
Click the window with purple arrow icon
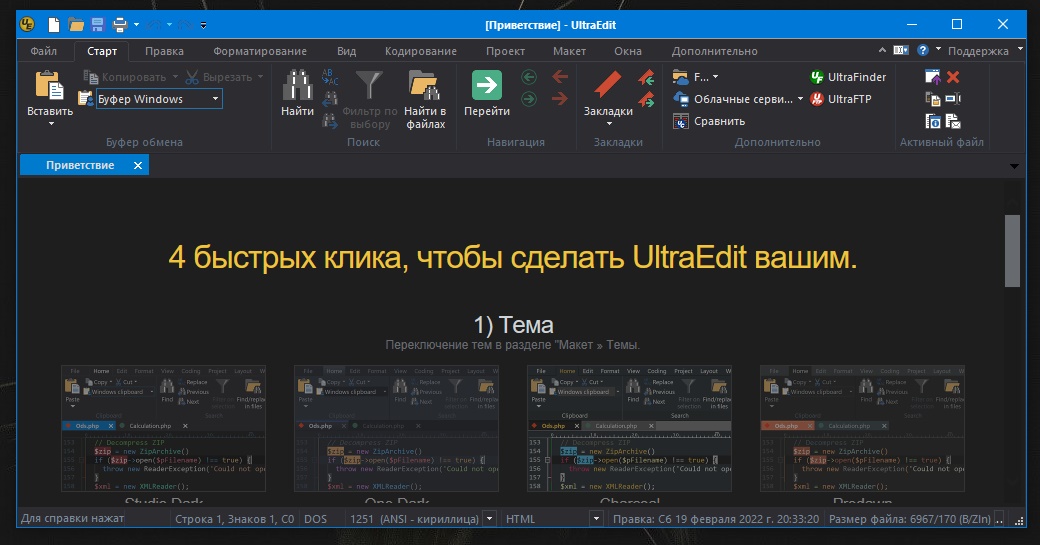tap(933, 77)
